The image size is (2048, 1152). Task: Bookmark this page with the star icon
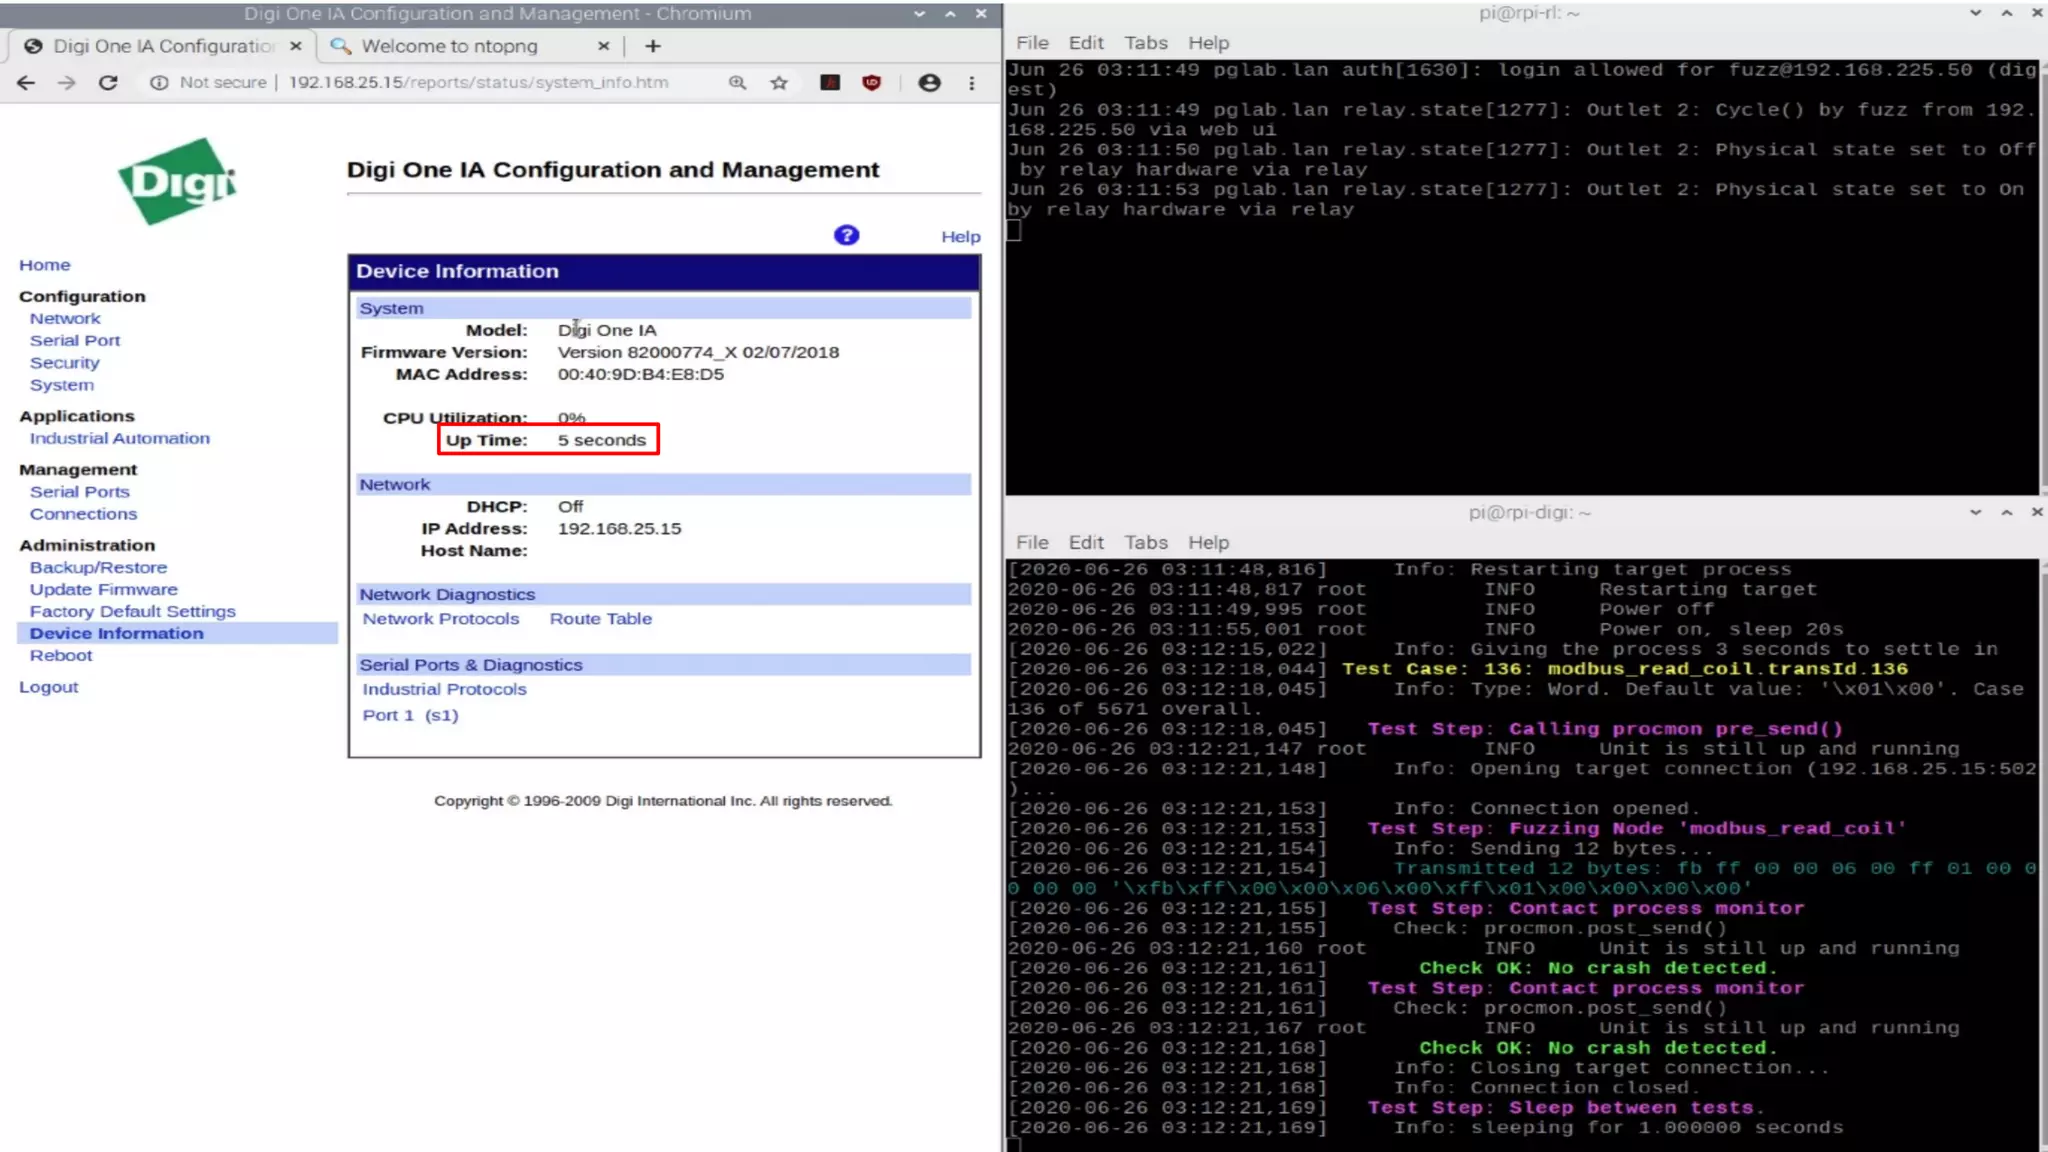[779, 83]
